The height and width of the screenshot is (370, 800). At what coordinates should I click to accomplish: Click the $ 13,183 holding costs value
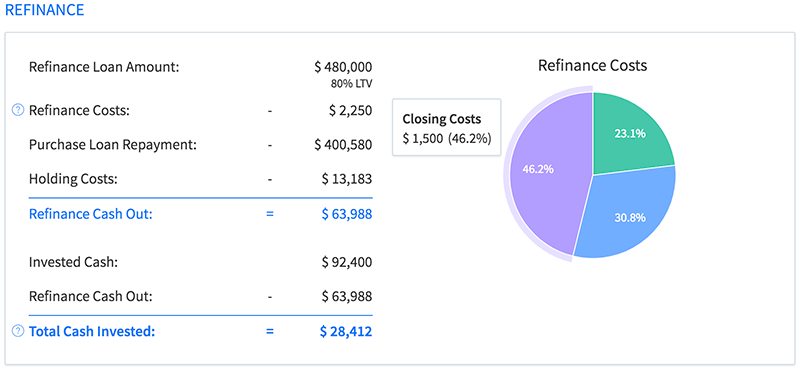tap(347, 179)
